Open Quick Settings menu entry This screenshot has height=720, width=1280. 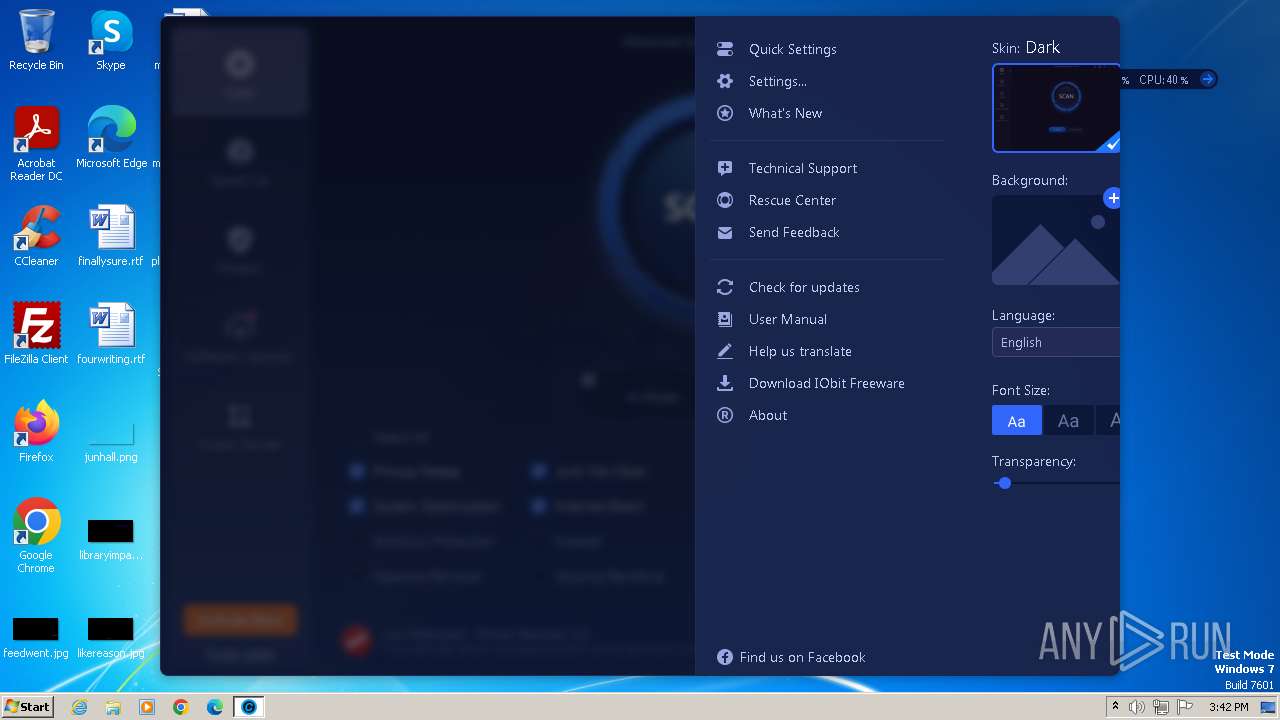(792, 49)
